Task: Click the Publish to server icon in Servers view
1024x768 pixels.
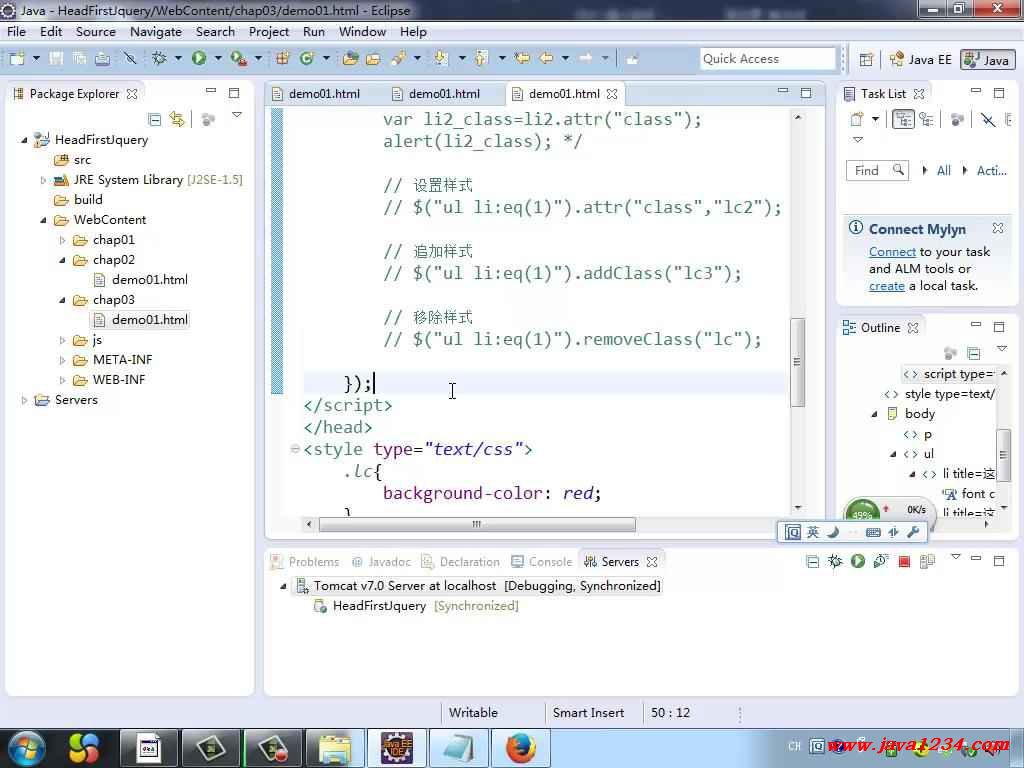Action: [927, 561]
